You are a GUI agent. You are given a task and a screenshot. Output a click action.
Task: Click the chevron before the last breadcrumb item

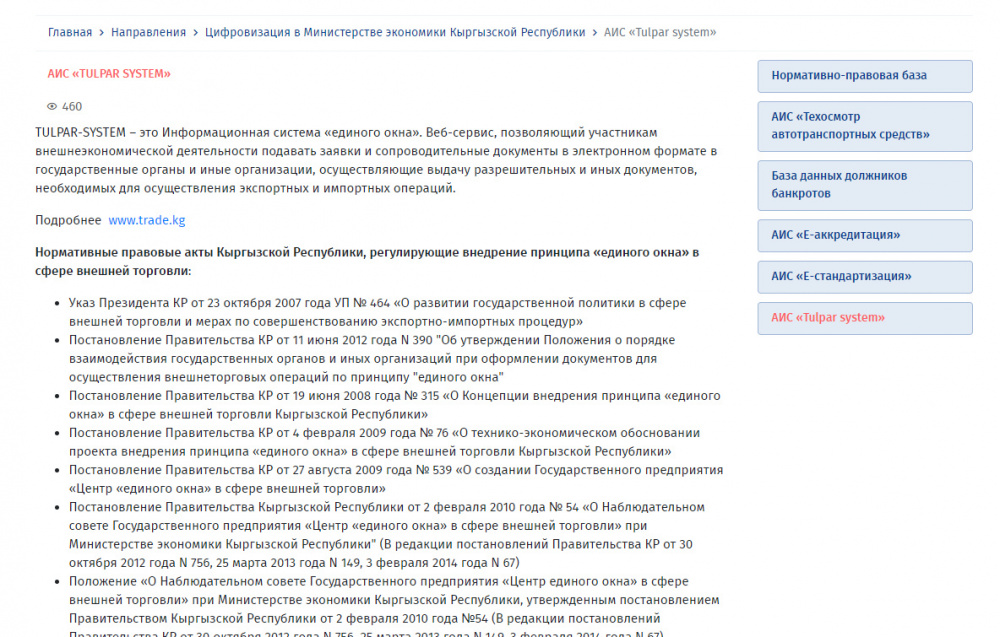click(x=595, y=32)
